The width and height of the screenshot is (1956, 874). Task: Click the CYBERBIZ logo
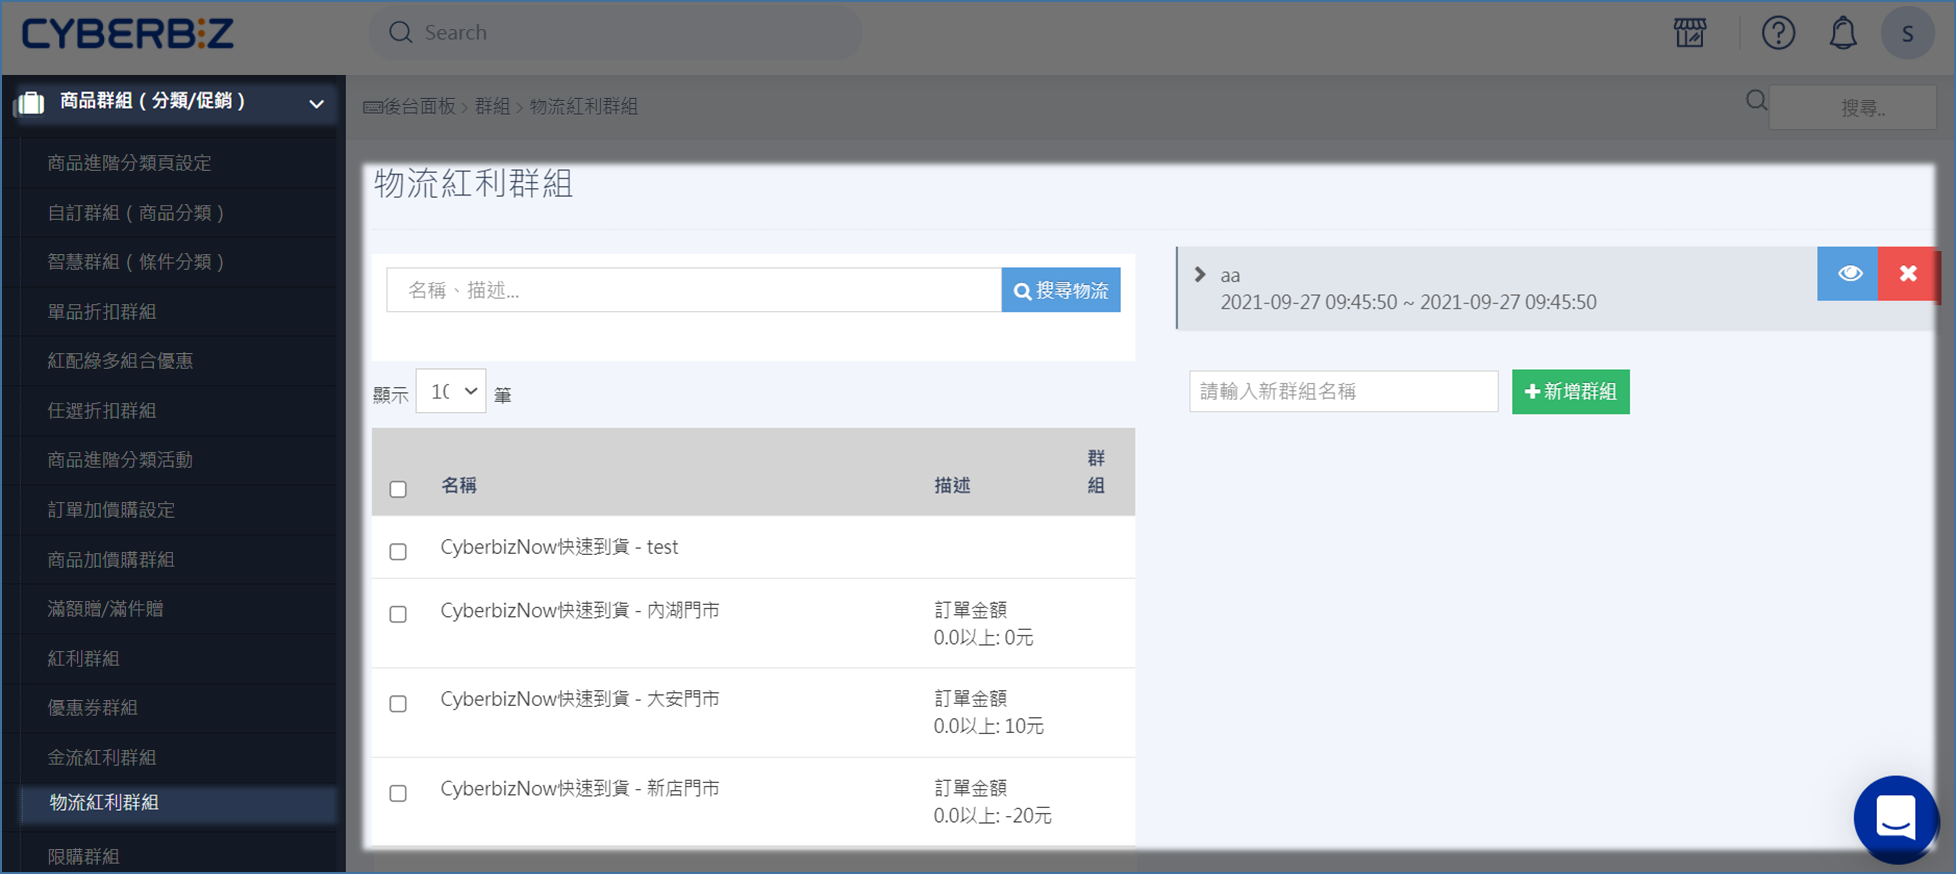[128, 33]
